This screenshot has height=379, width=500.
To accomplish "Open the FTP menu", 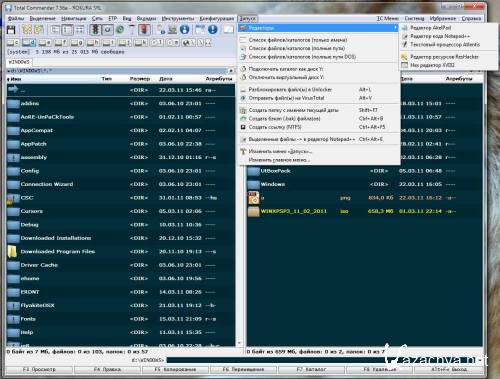I will (x=112, y=18).
